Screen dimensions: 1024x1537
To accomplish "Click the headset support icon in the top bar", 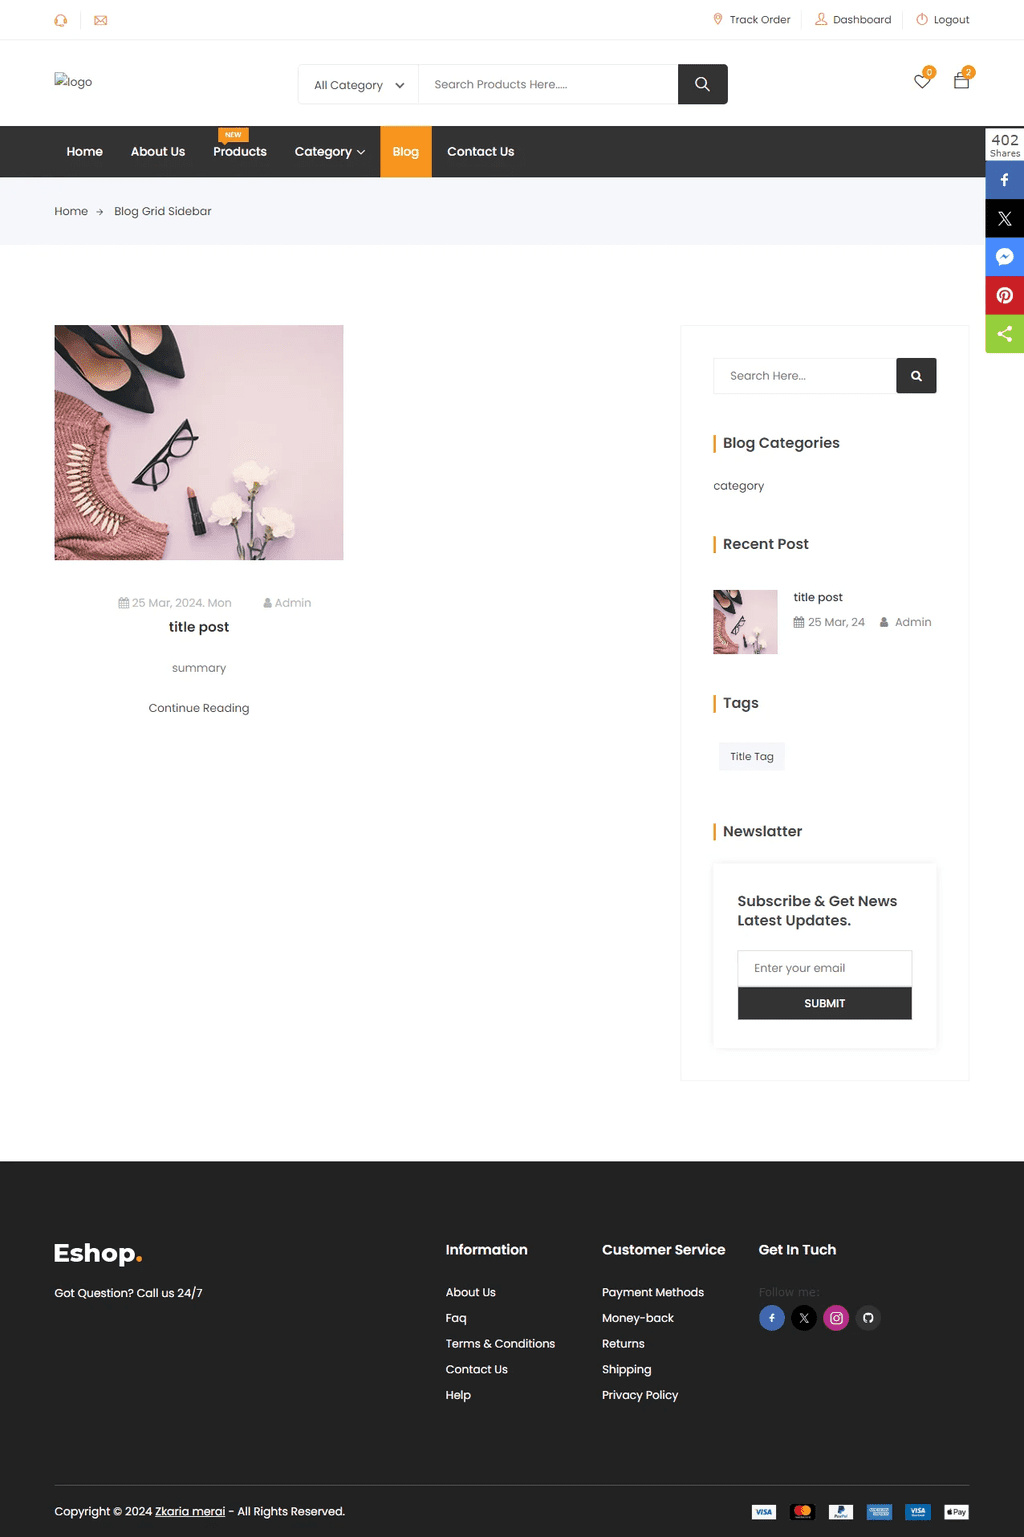I will point(61,20).
